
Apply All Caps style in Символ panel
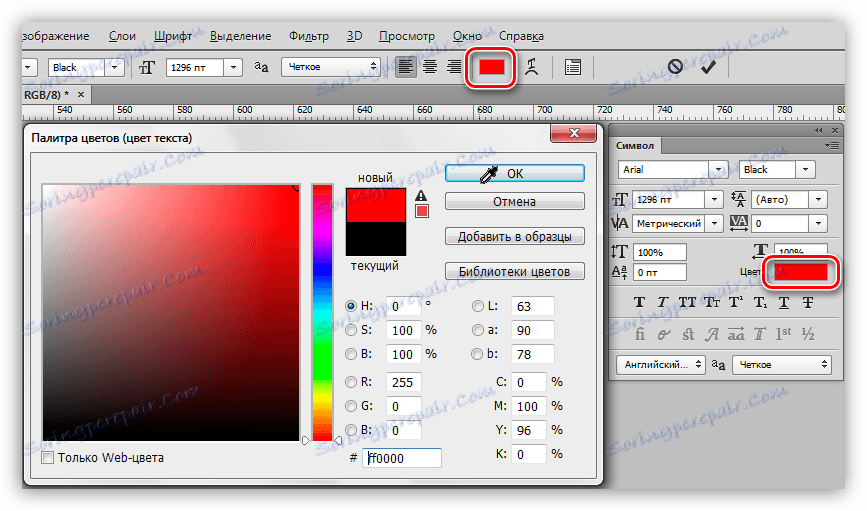tap(687, 303)
